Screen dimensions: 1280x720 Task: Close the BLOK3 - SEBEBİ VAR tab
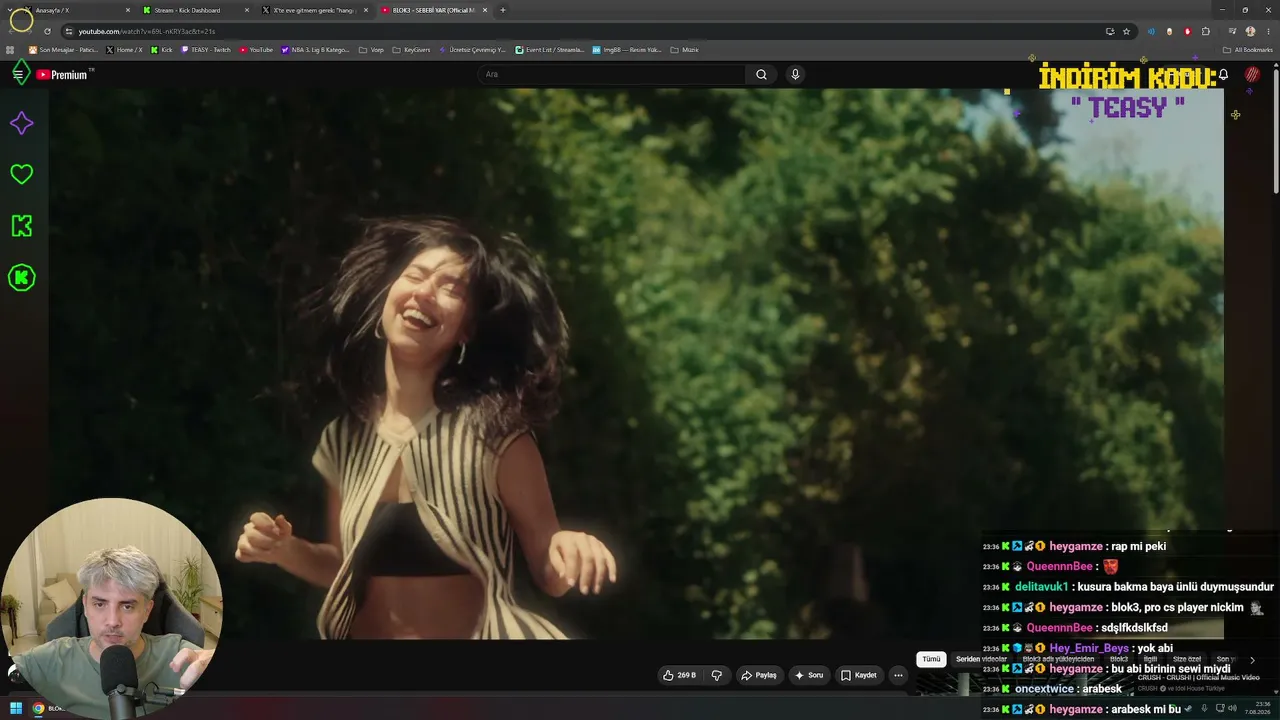485,10
